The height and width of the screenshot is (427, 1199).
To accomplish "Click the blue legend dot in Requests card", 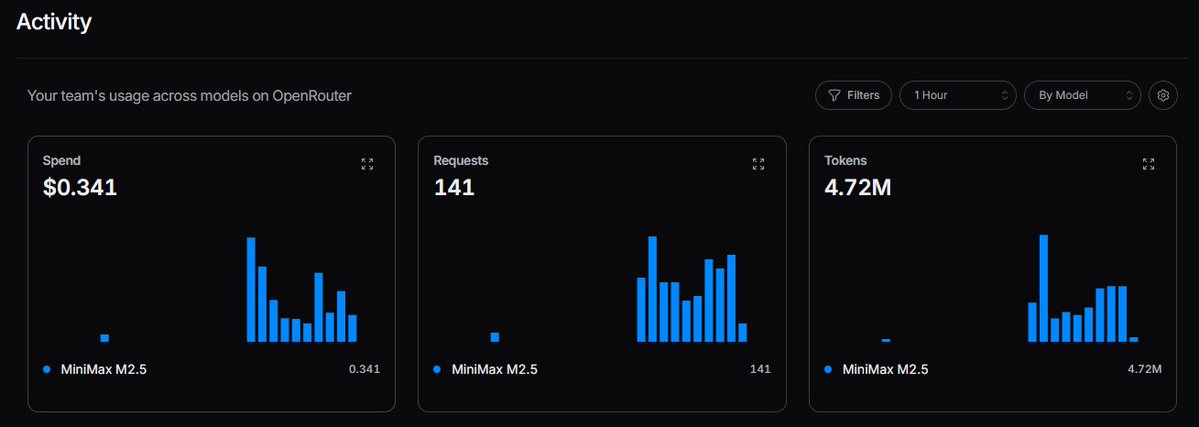I will click(437, 370).
